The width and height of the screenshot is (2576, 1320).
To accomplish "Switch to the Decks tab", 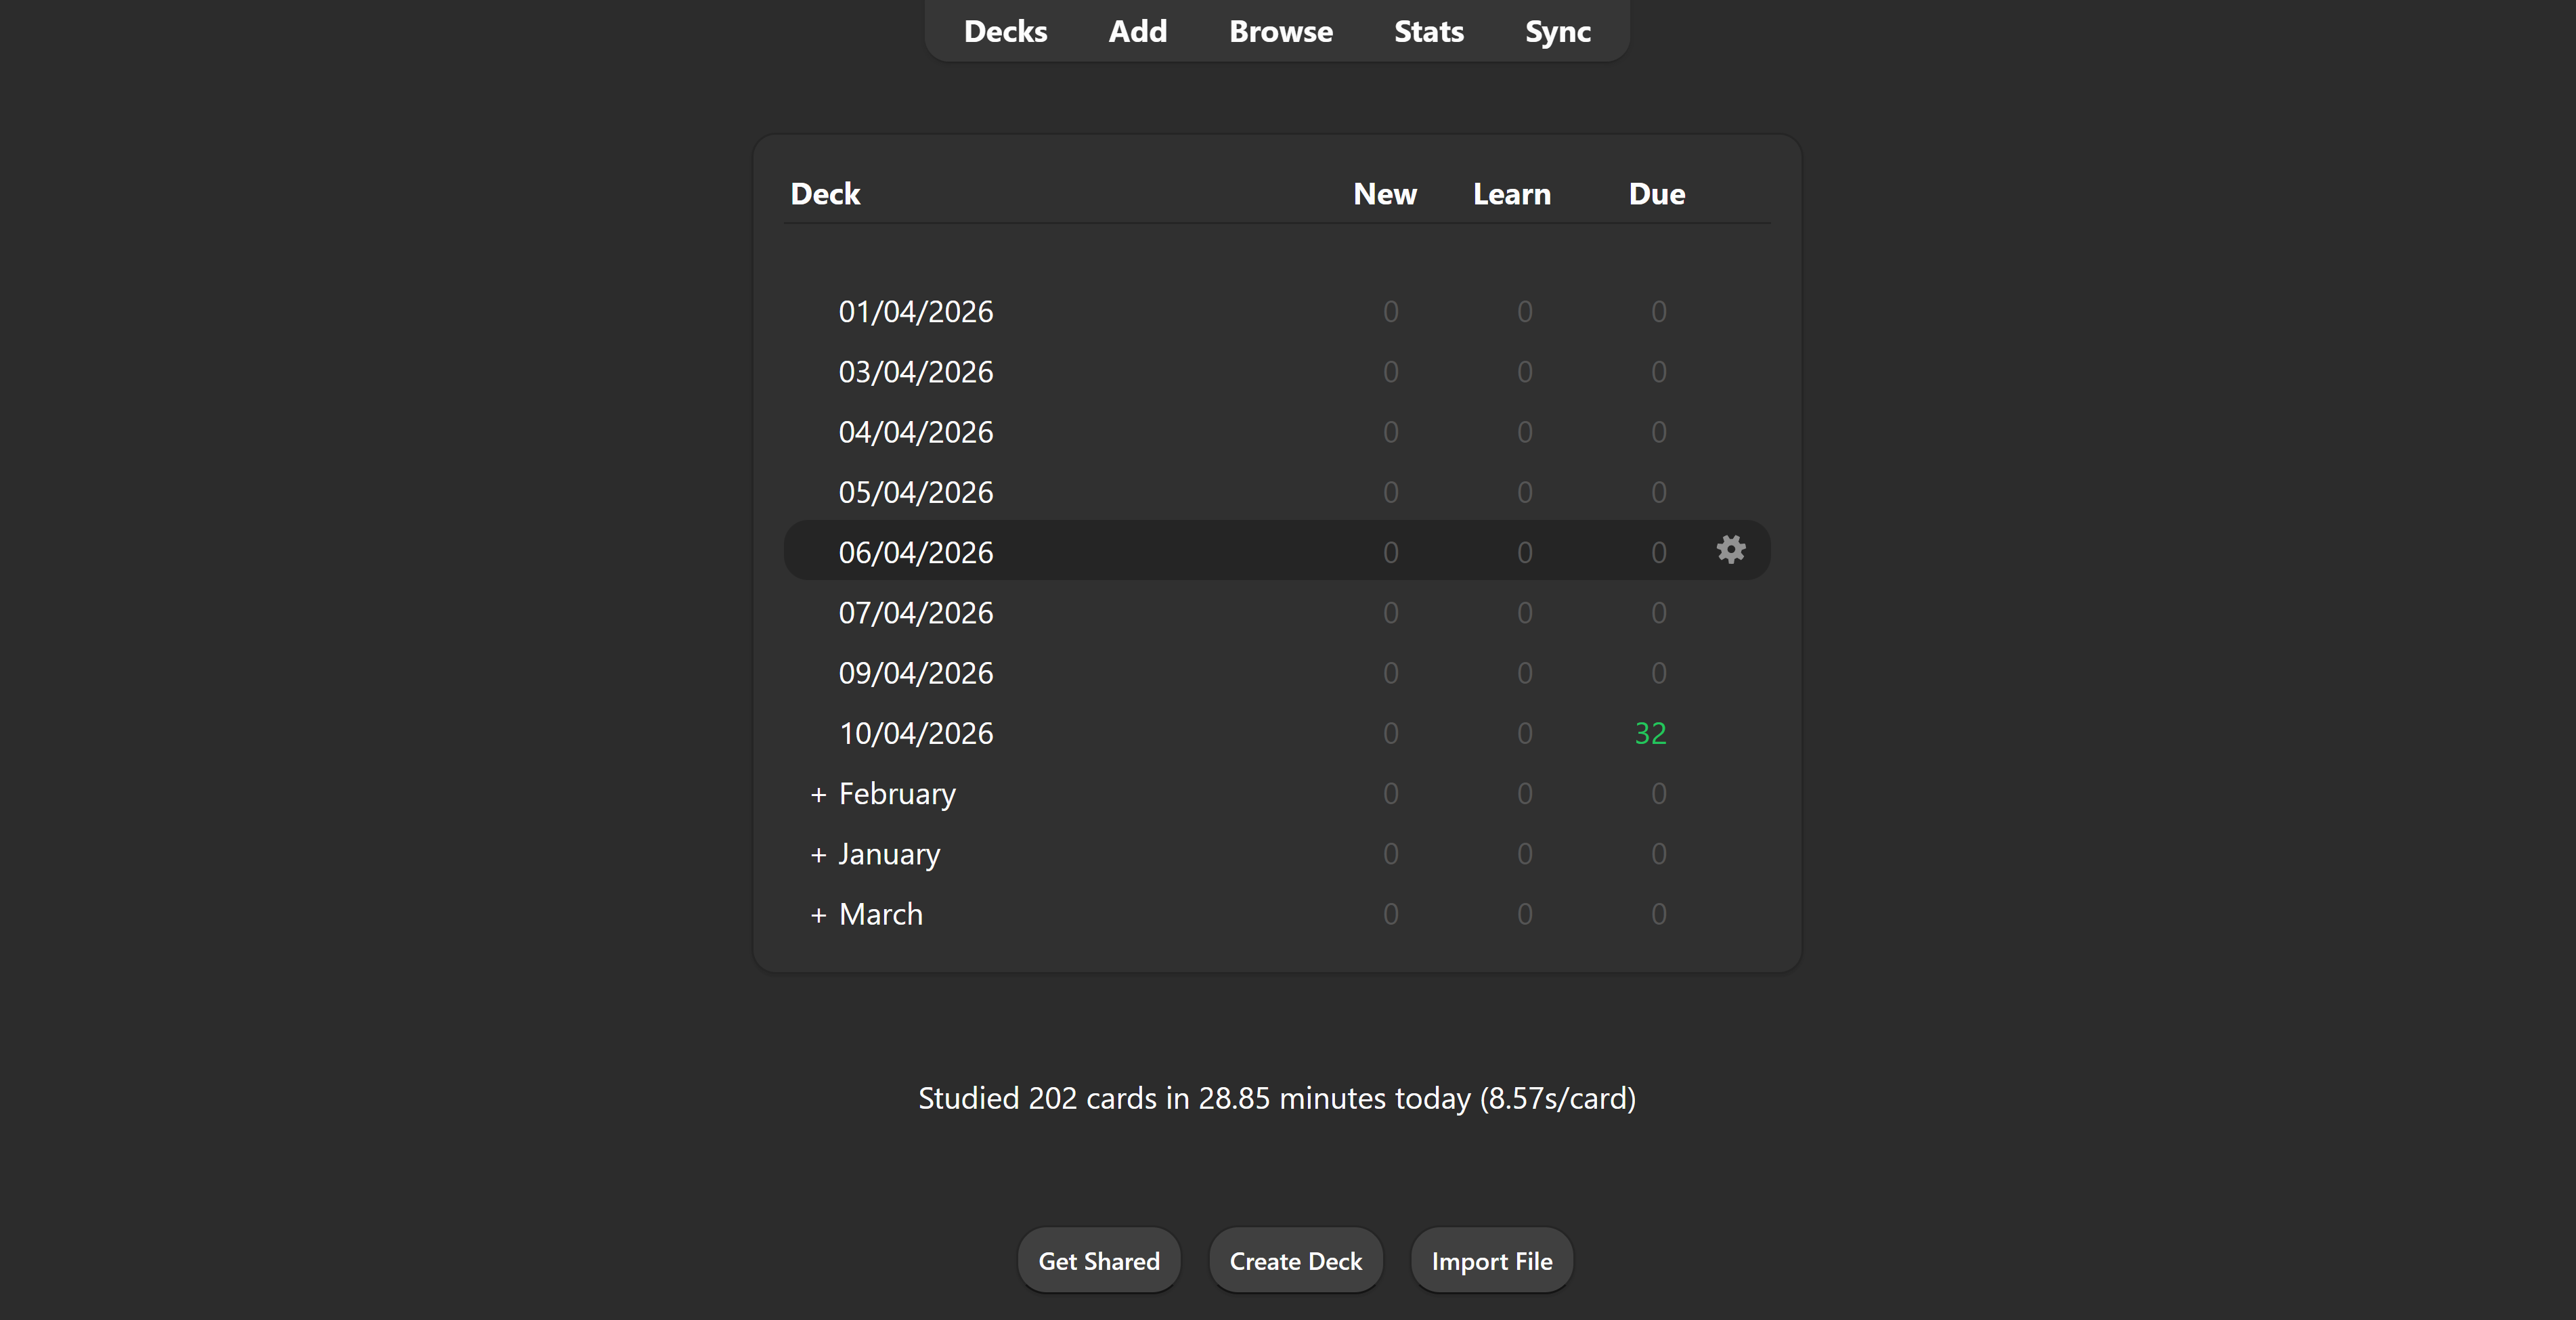I will pos(1005,32).
